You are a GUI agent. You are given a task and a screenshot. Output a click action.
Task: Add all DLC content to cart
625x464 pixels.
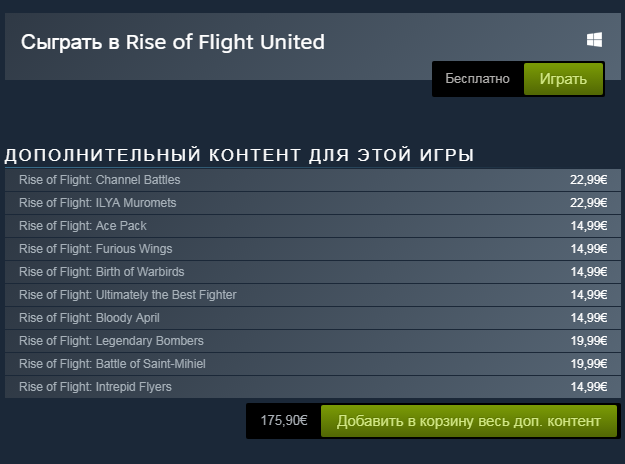point(469,421)
